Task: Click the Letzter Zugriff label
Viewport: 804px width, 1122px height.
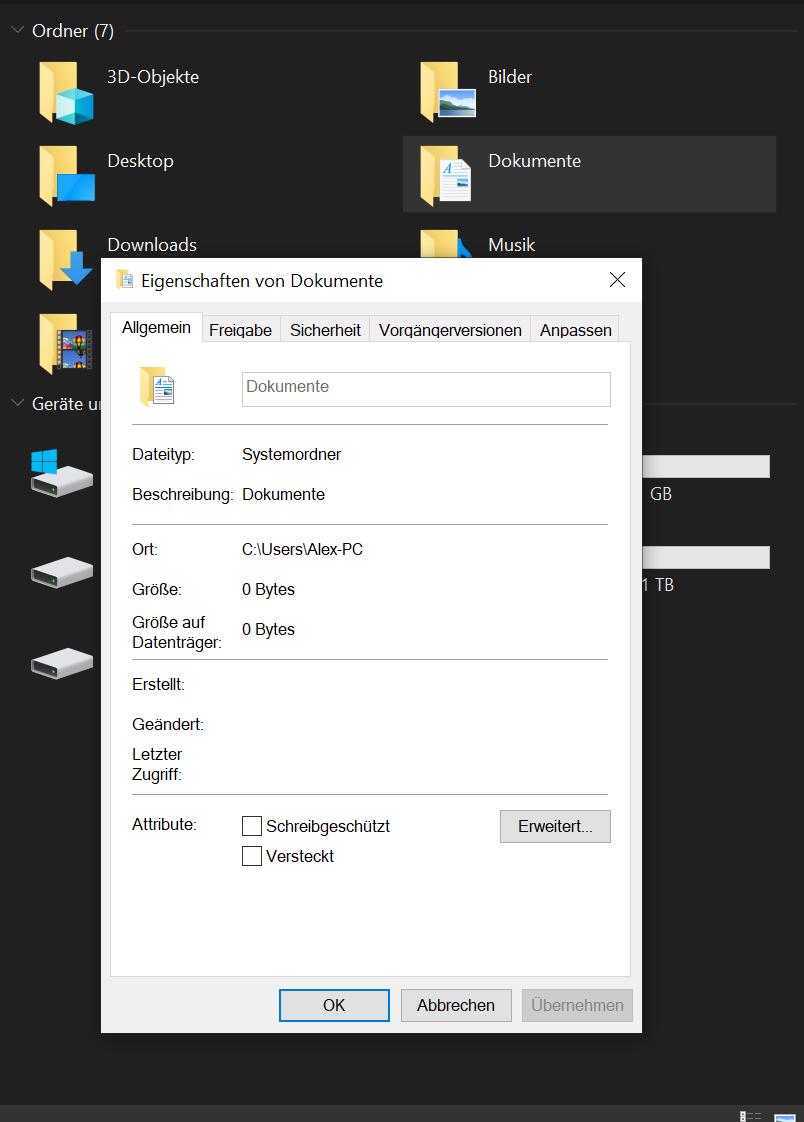Action: (157, 764)
